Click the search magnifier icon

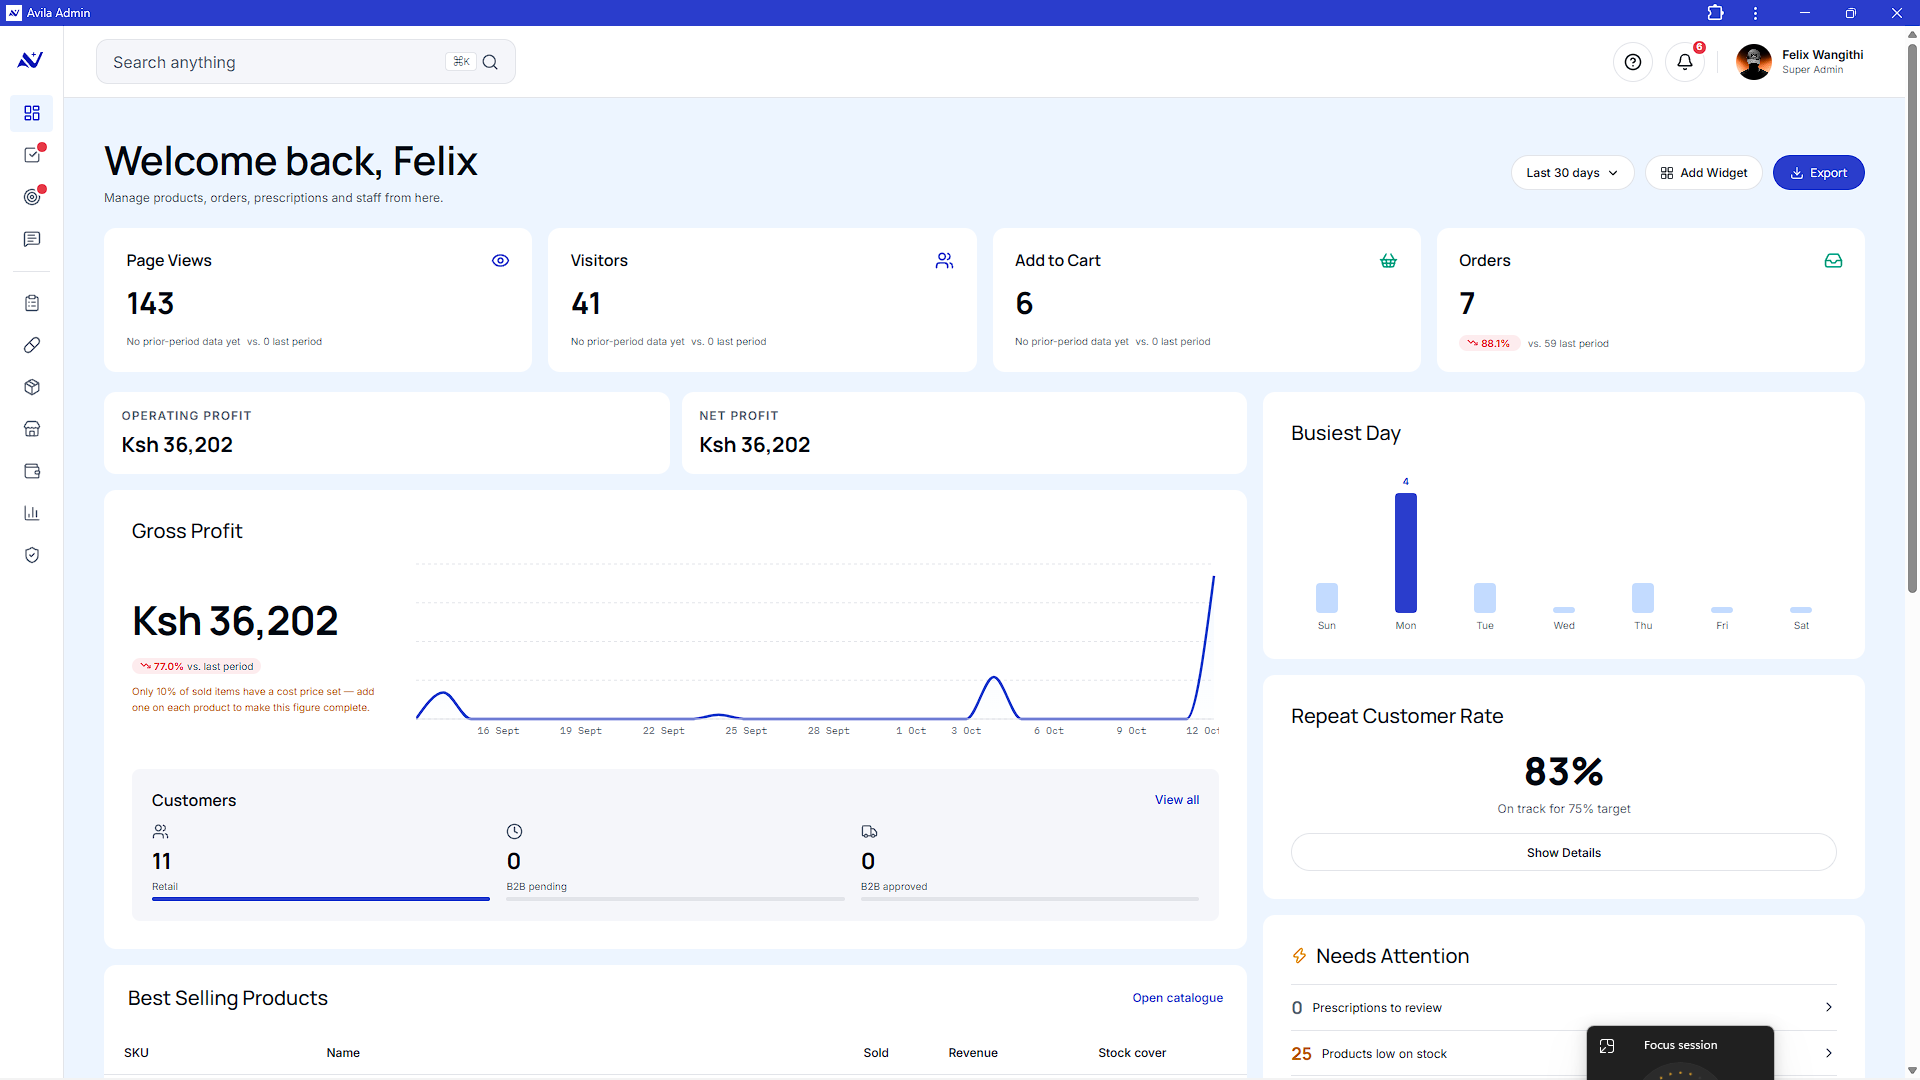pyautogui.click(x=490, y=62)
